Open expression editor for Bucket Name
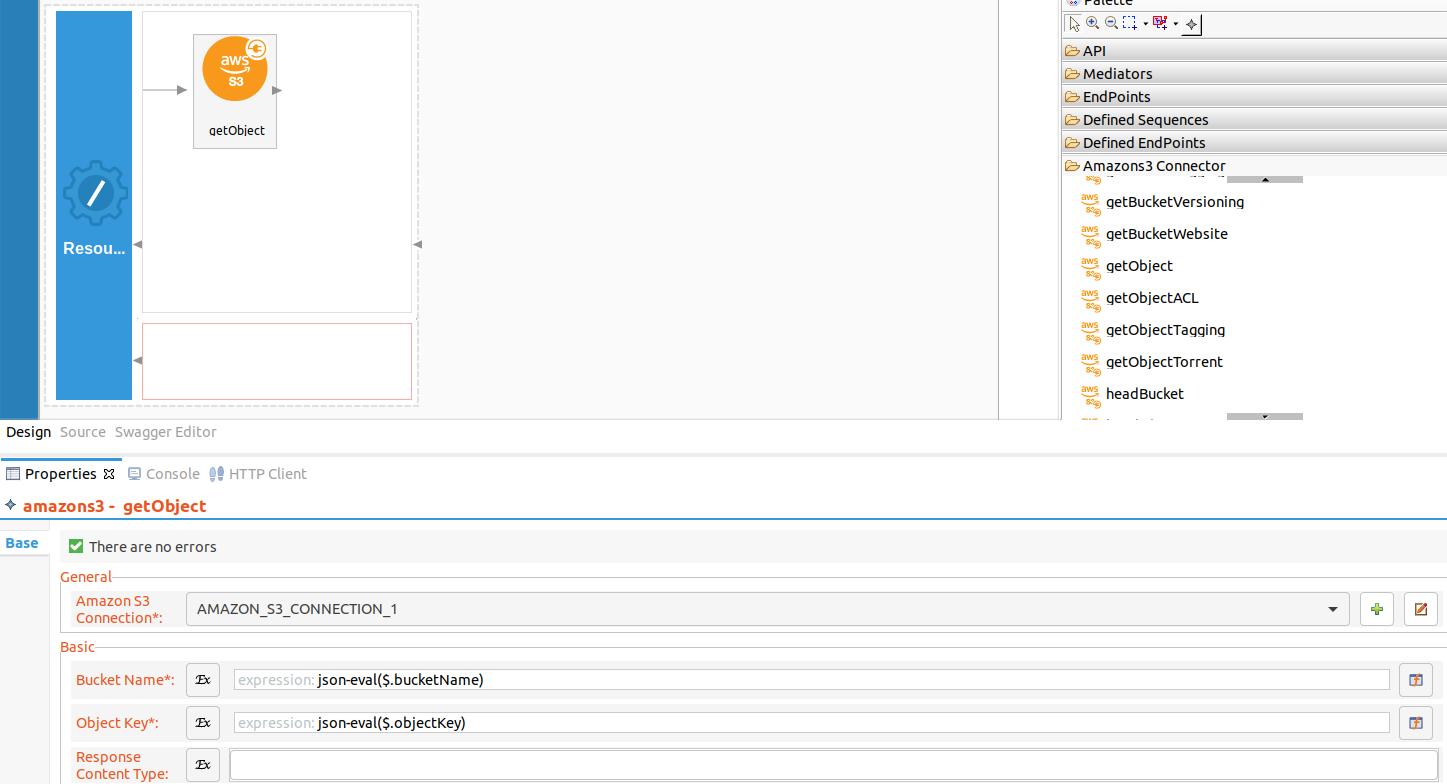 [x=1416, y=680]
